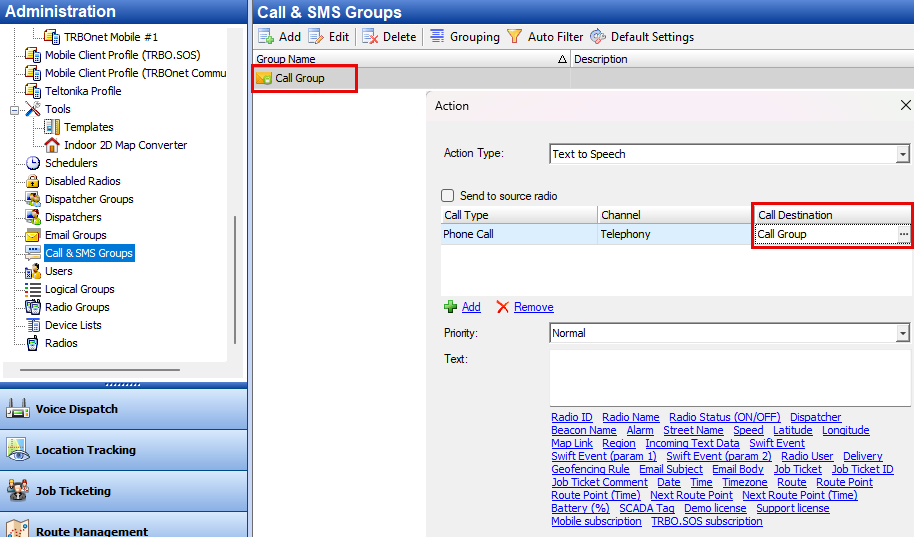Expand the Priority dropdown list

coord(902,333)
